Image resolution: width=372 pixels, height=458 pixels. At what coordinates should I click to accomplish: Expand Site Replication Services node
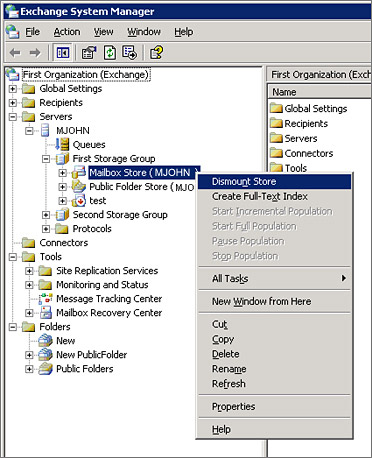coord(29,271)
